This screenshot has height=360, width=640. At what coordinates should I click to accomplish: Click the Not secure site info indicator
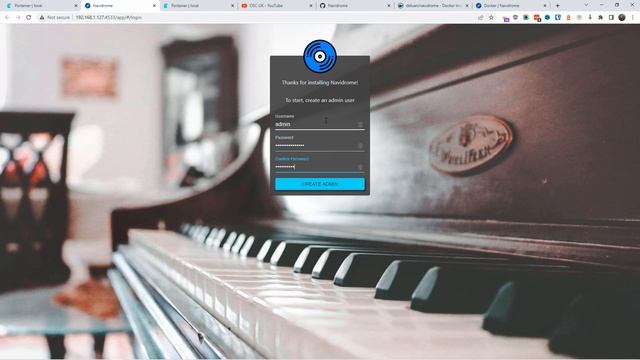click(x=55, y=18)
